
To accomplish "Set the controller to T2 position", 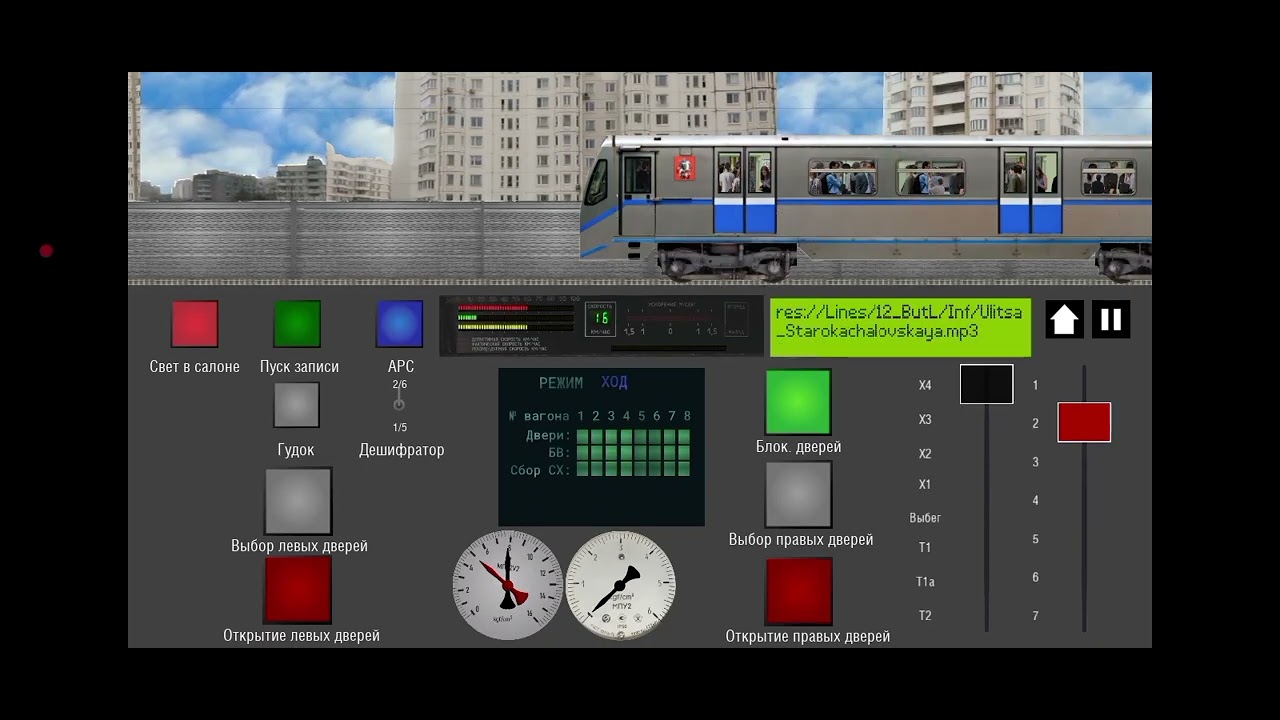I will click(x=925, y=616).
